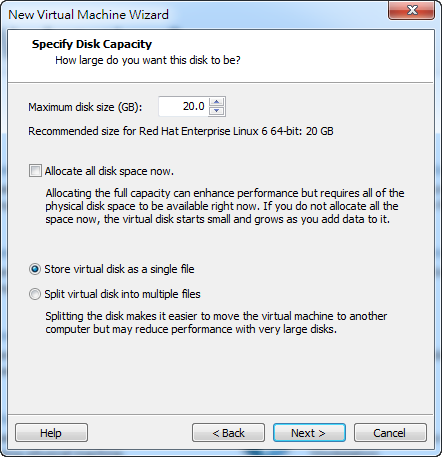Click the 'Split virtual disk into multiple files' label
Image resolution: width=442 pixels, height=457 pixels.
point(122,294)
